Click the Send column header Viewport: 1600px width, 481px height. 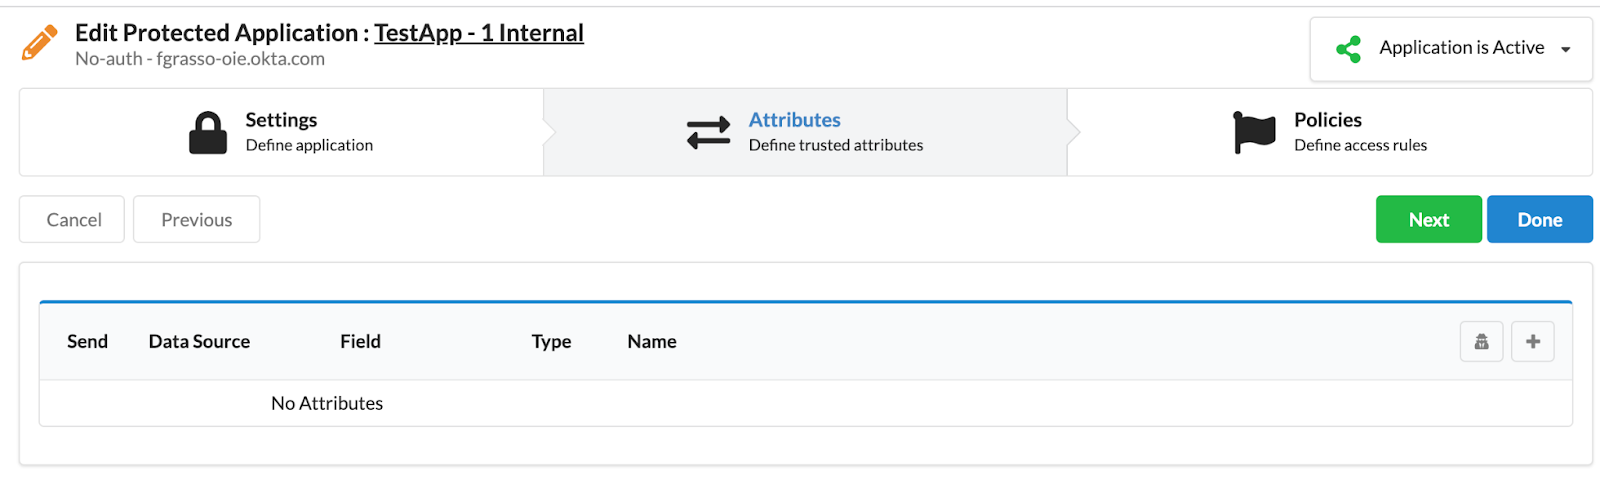87,342
